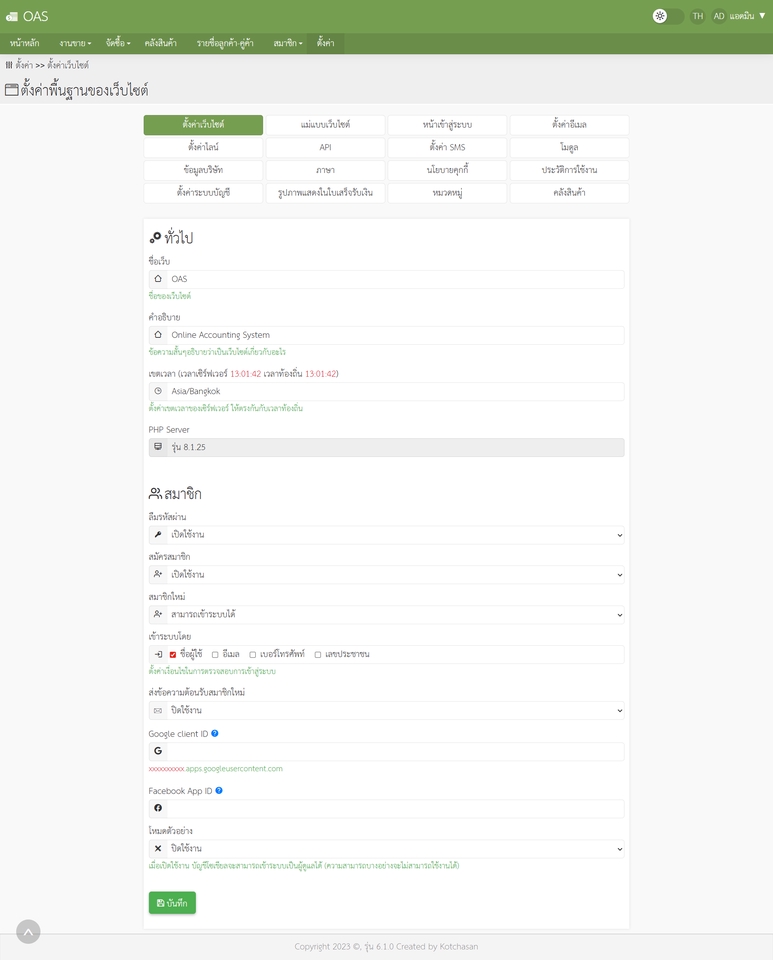
Task: Click the TH language icon
Action: click(697, 17)
